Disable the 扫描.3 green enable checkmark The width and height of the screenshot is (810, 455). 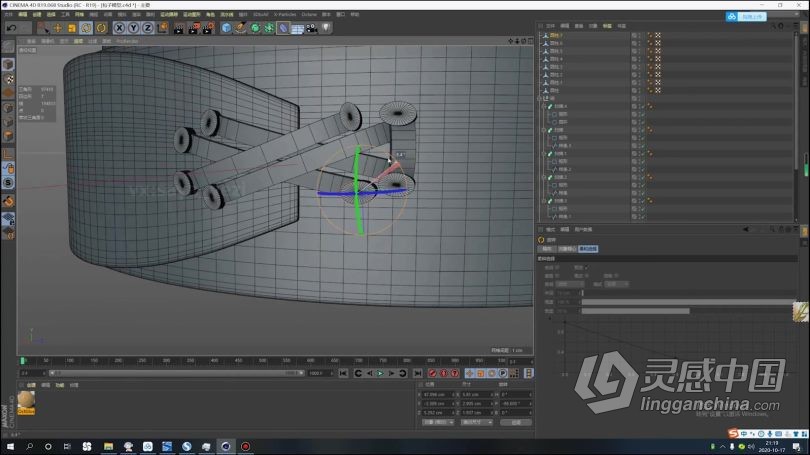click(x=643, y=201)
